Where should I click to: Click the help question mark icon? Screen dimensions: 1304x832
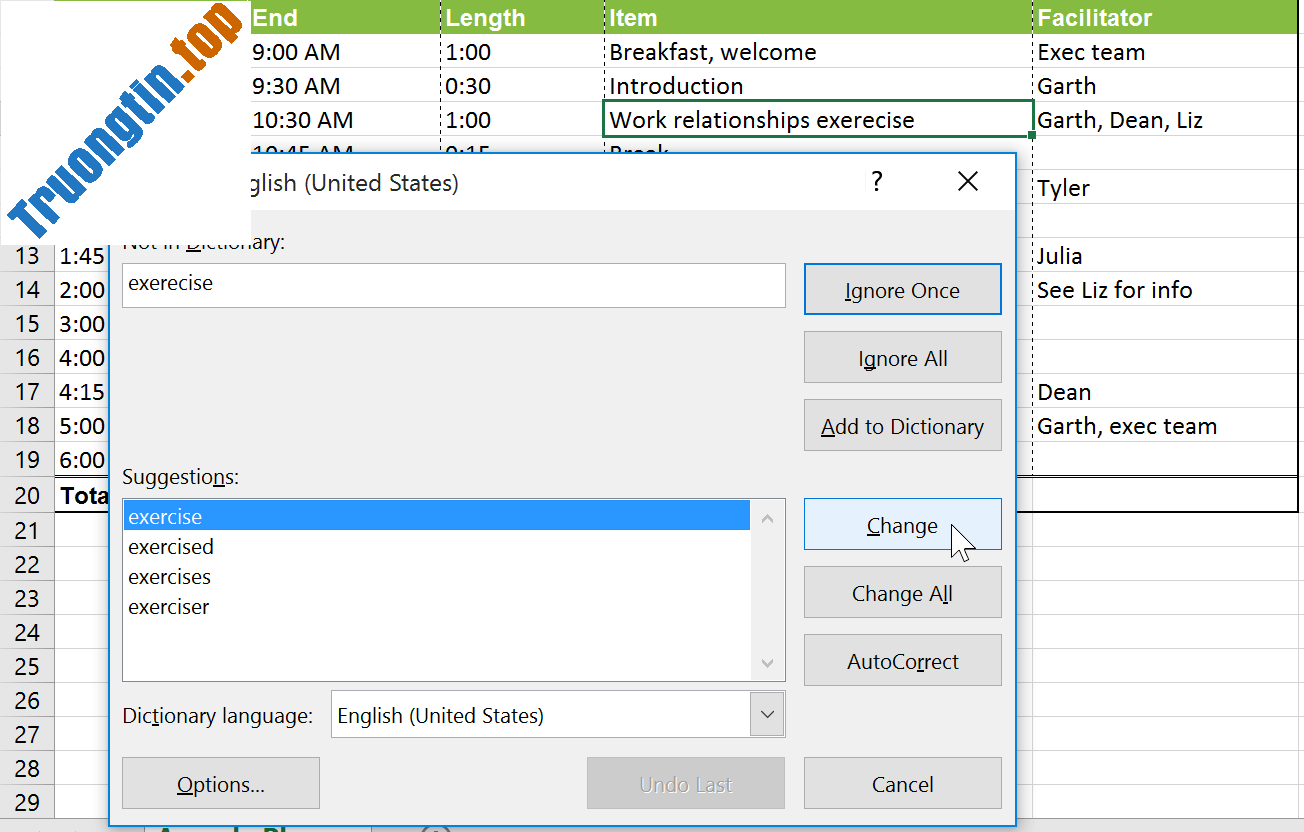[x=876, y=181]
